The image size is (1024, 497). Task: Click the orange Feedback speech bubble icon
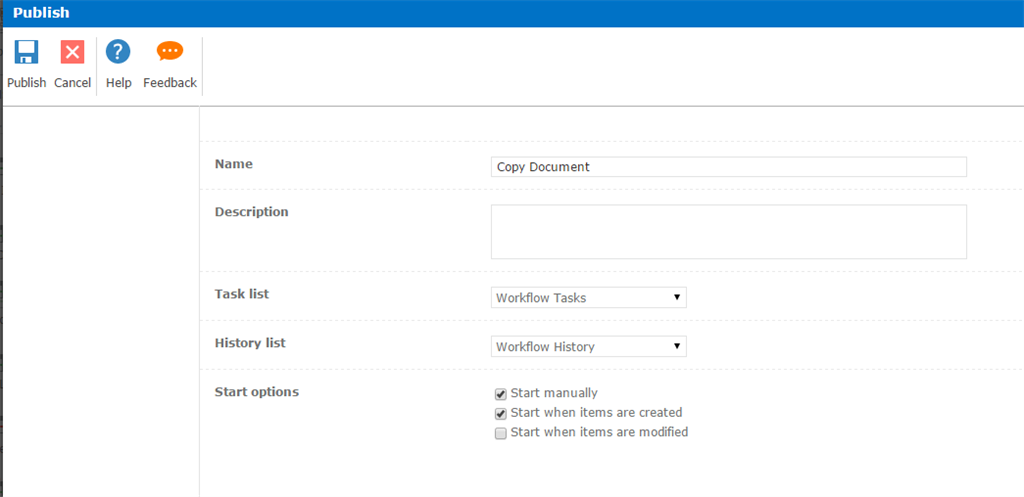click(x=170, y=52)
